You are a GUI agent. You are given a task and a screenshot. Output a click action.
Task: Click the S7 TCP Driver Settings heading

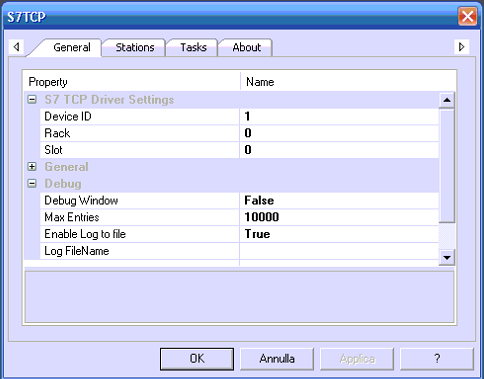tap(109, 99)
